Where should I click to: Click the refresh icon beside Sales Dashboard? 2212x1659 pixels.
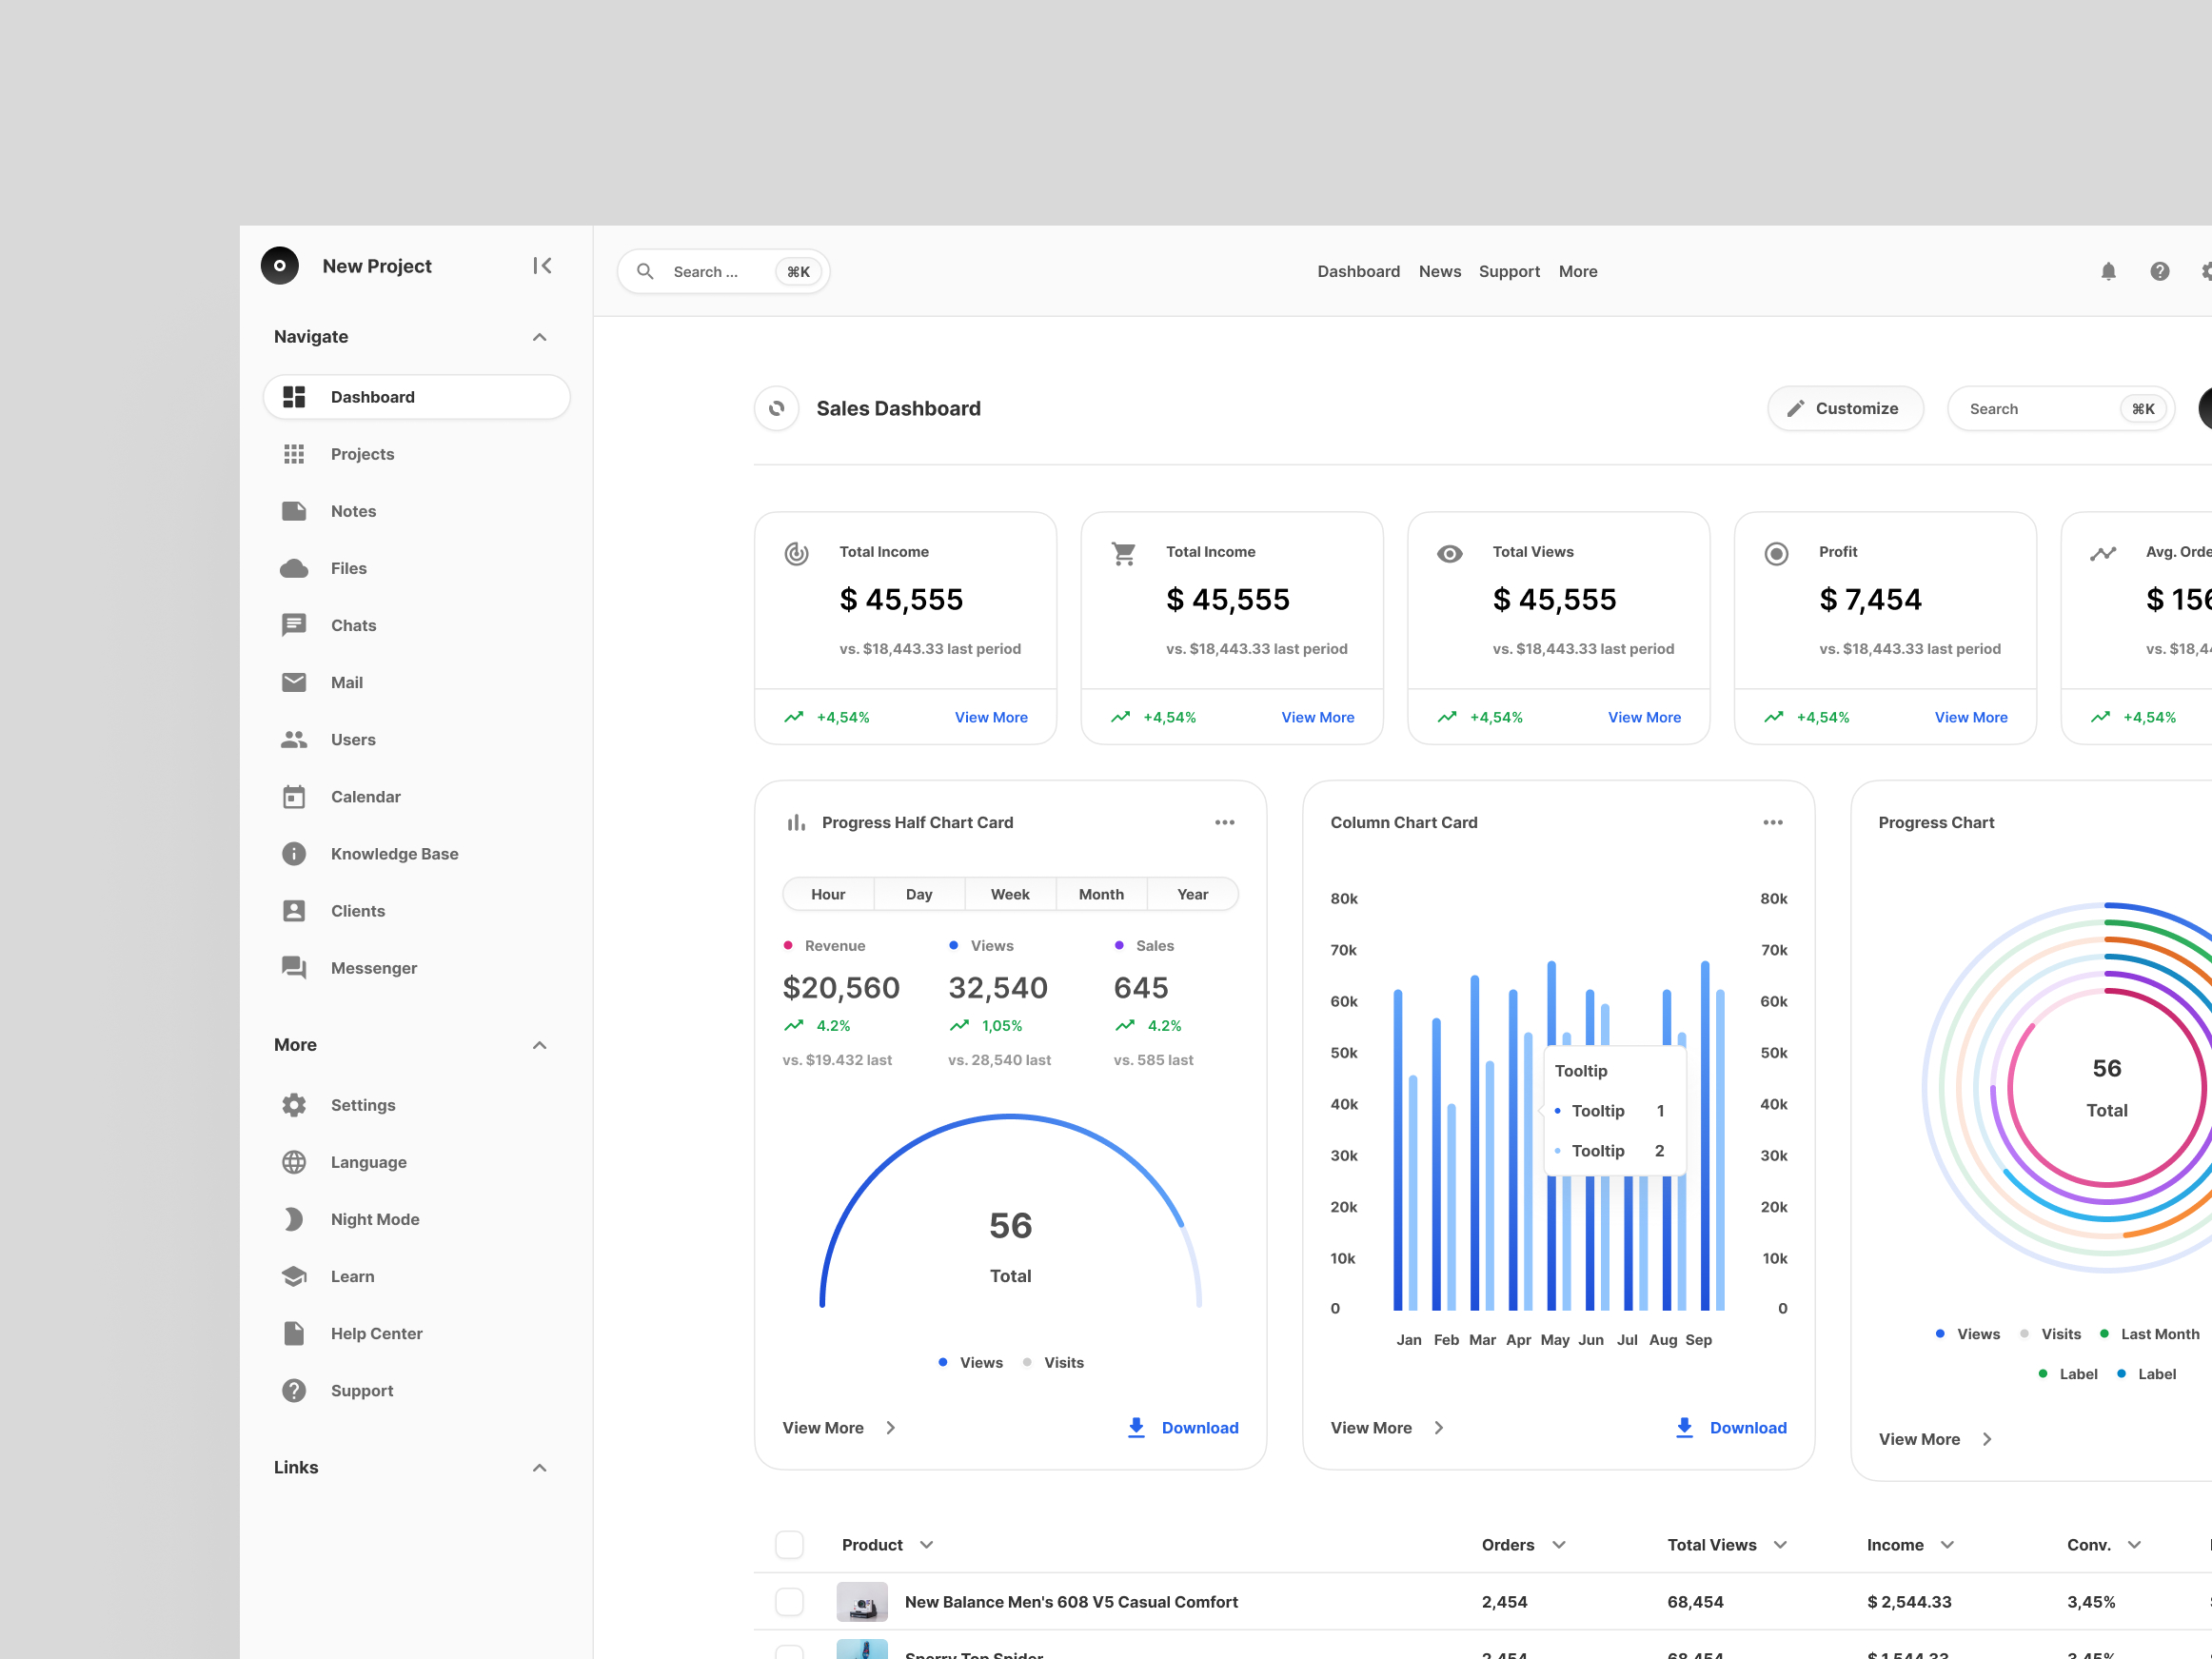click(777, 408)
